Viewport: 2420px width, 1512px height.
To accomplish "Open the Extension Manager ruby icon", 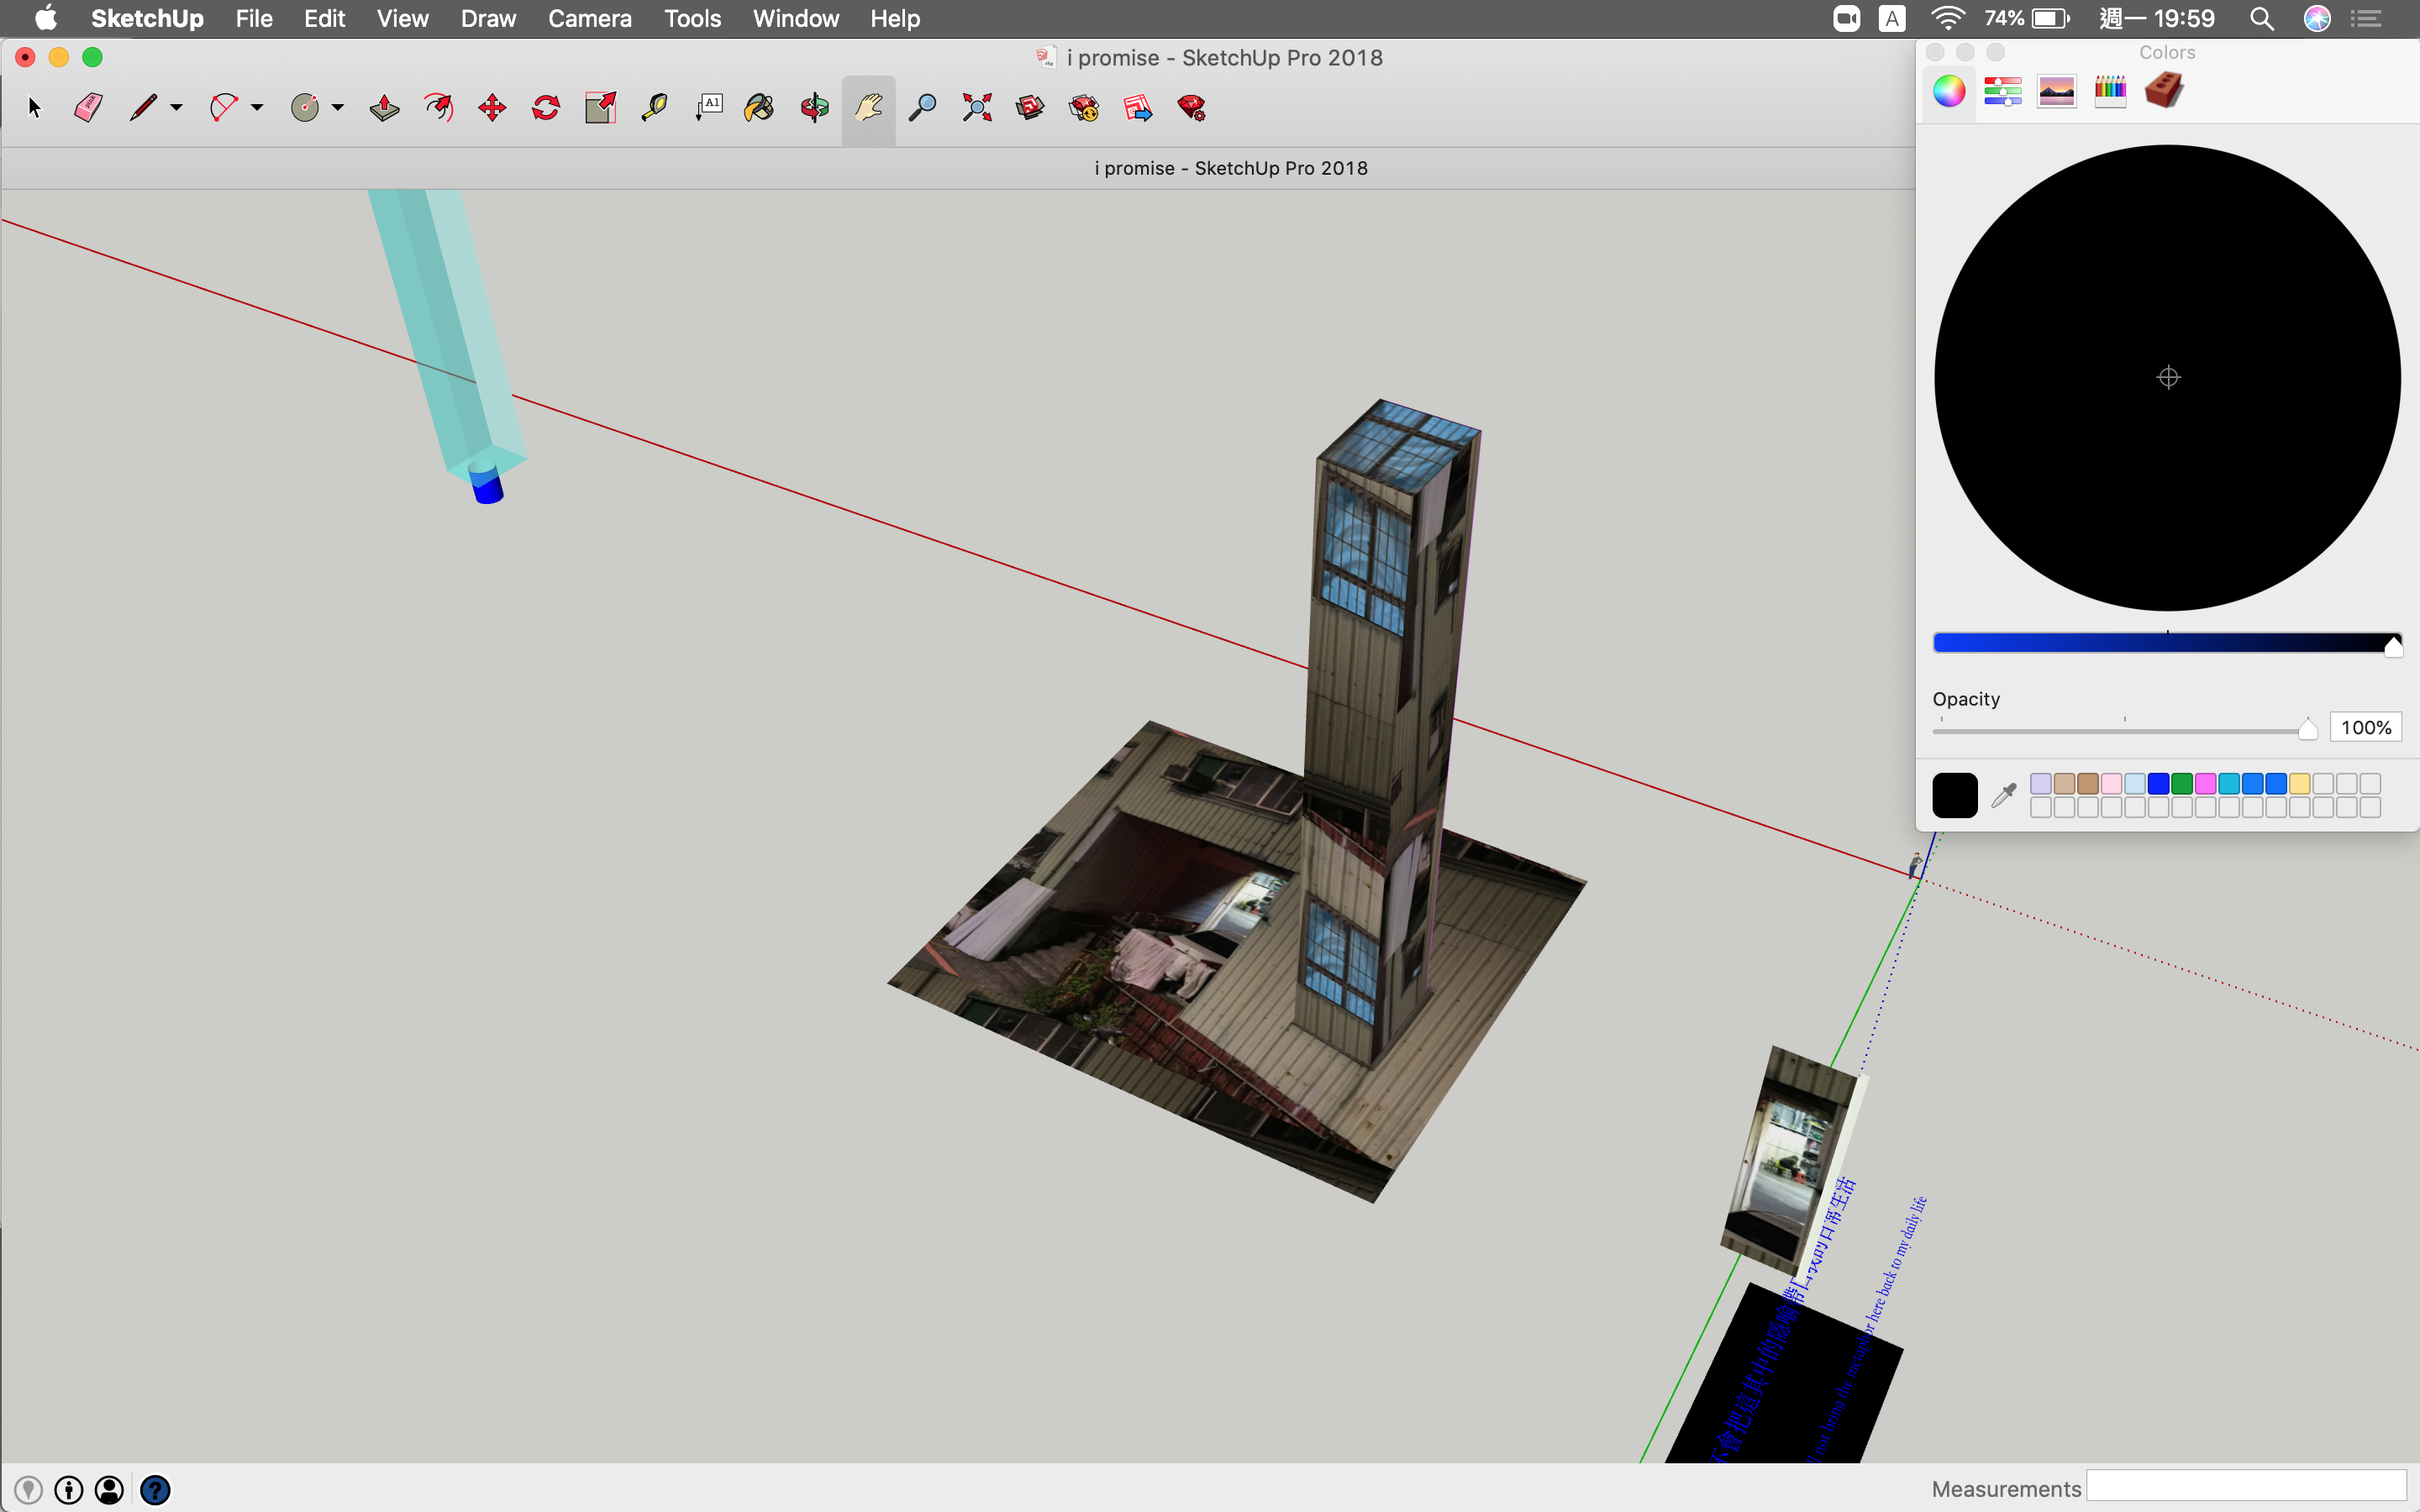I will (1191, 108).
